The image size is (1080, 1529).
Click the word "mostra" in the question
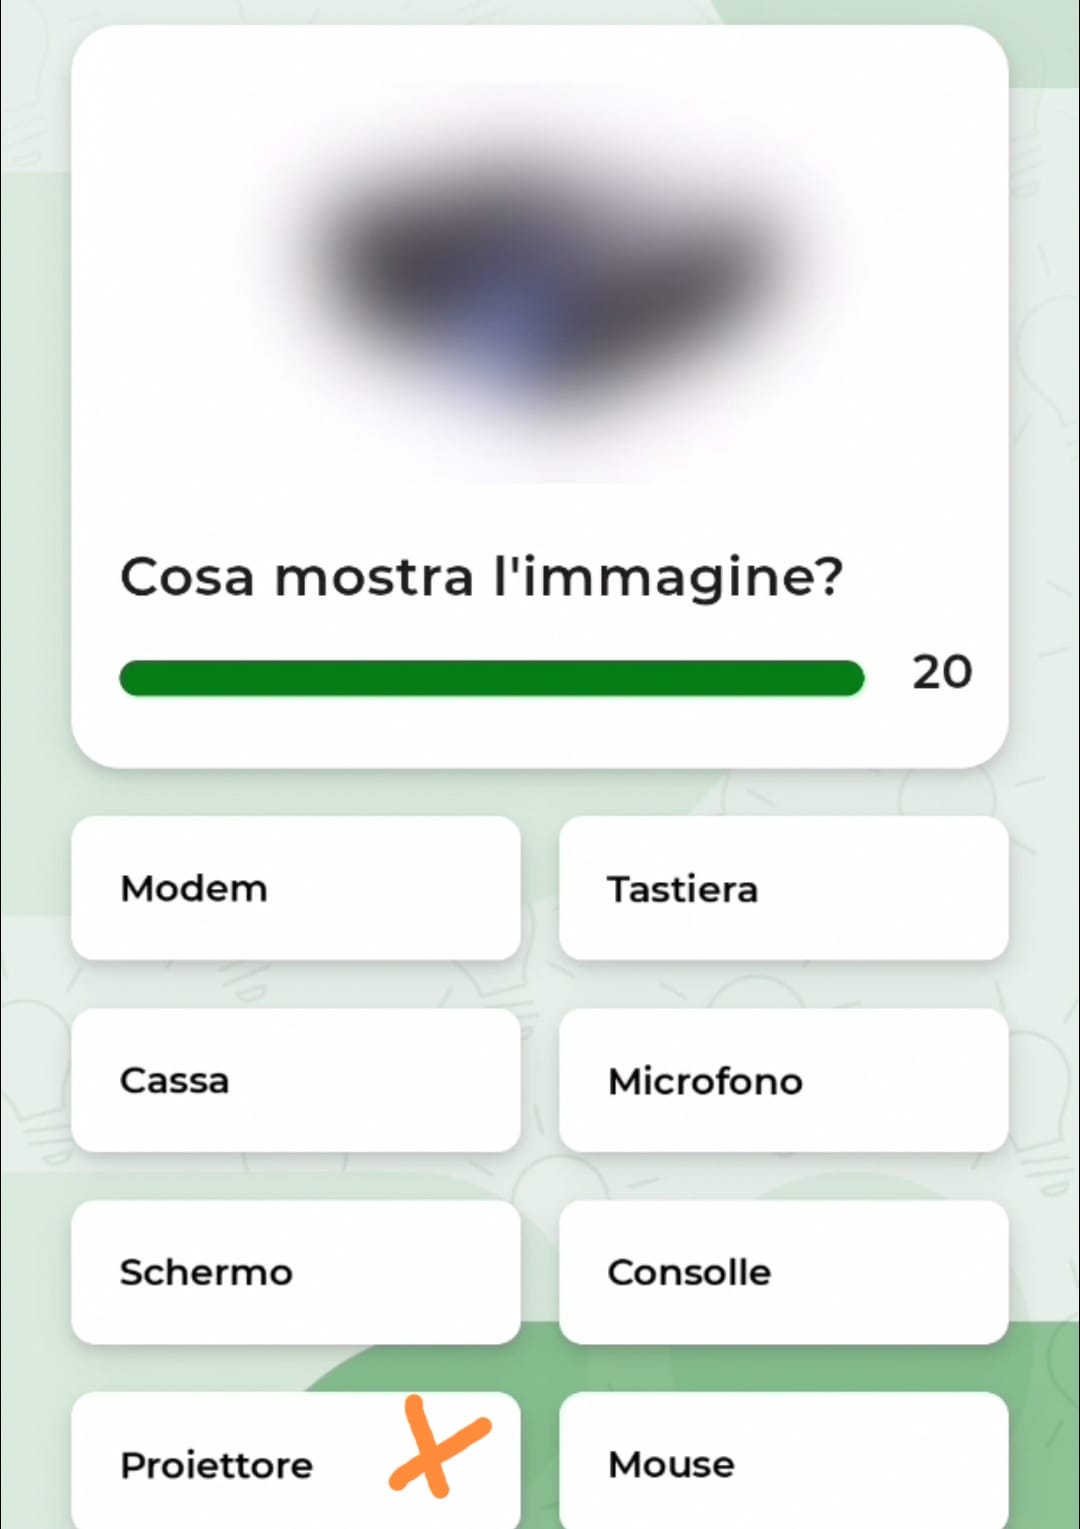(x=374, y=577)
